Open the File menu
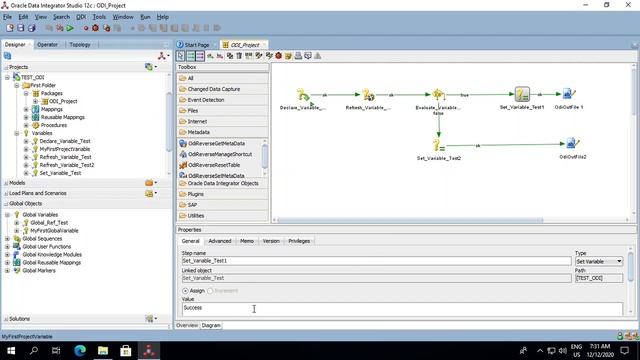 tap(7, 17)
